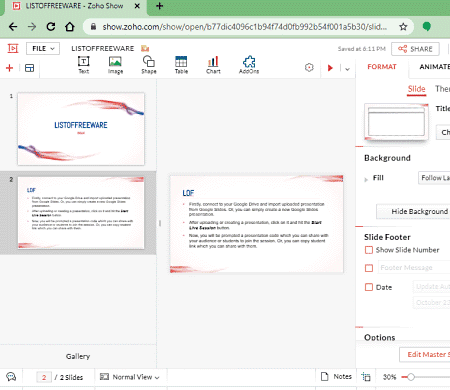The width and height of the screenshot is (450, 390).
Task: Switch to the ANIMATE tab
Action: click(434, 67)
